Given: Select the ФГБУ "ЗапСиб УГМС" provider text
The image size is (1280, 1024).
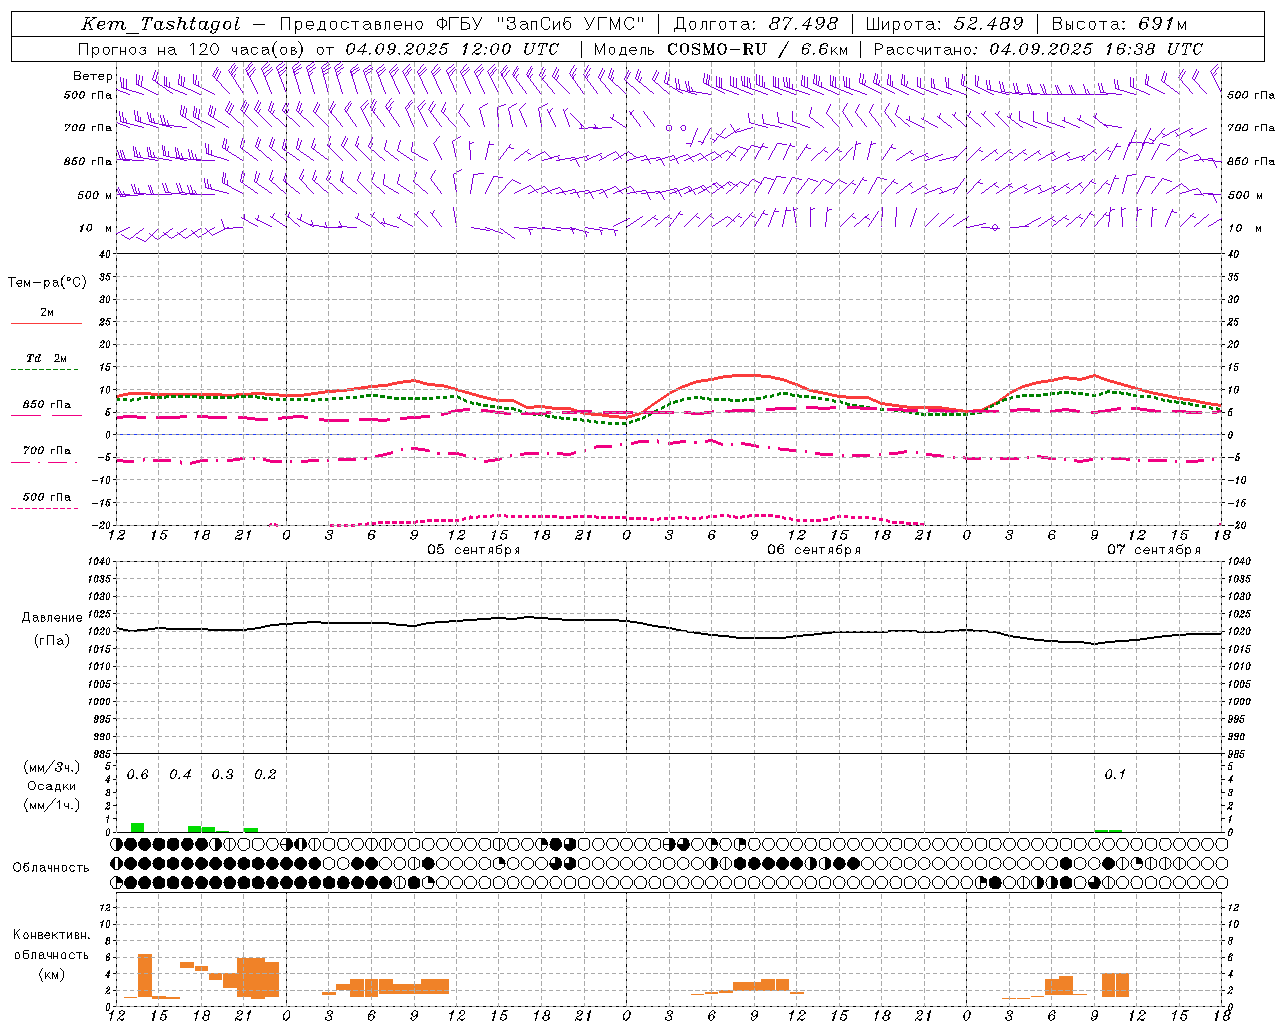Looking at the screenshot, I should (x=541, y=24).
